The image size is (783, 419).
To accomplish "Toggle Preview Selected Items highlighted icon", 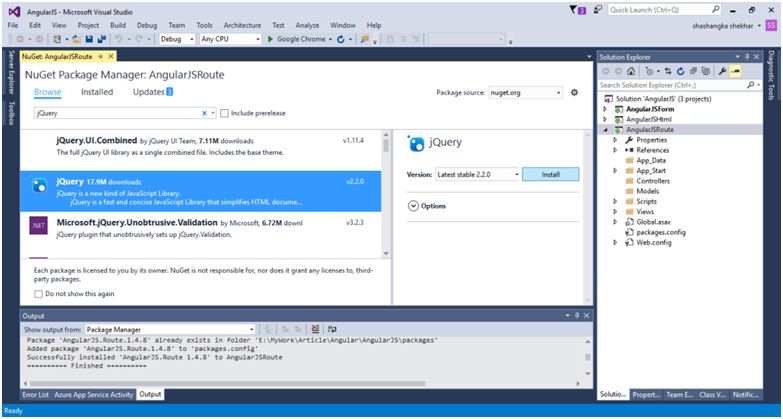I will 735,71.
